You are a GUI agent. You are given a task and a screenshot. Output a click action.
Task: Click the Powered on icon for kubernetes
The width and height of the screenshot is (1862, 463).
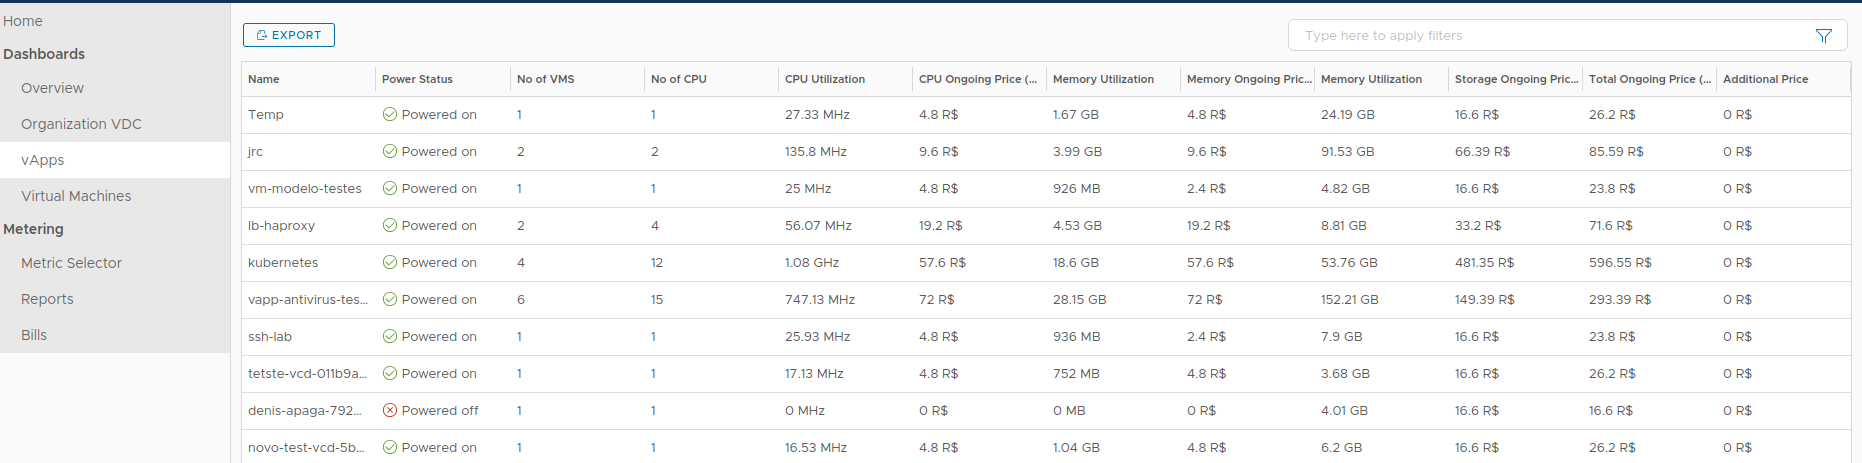390,262
